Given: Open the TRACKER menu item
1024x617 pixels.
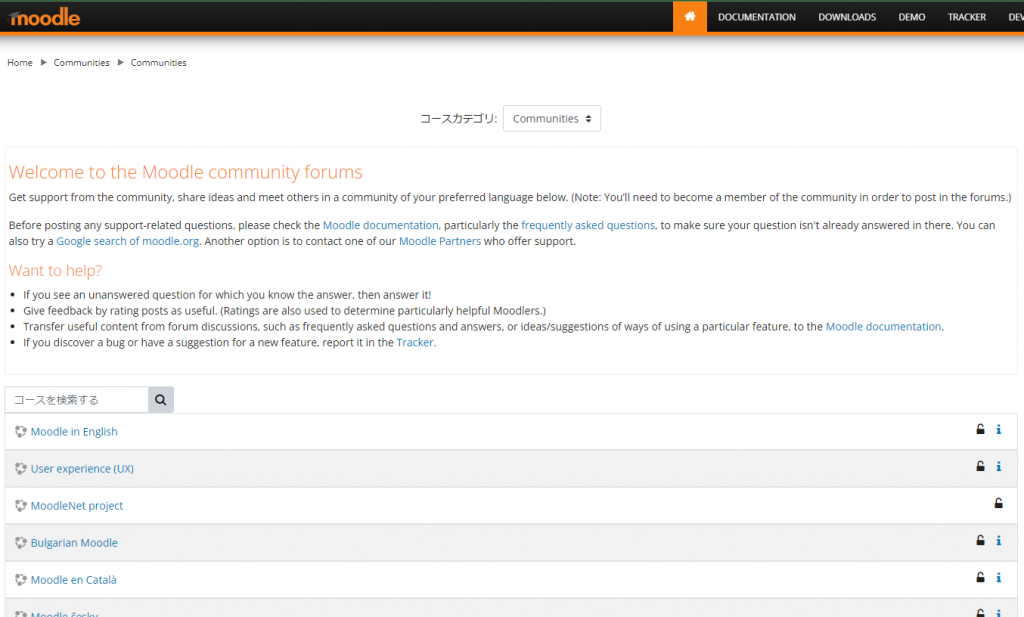Looking at the screenshot, I should pyautogui.click(x=967, y=17).
